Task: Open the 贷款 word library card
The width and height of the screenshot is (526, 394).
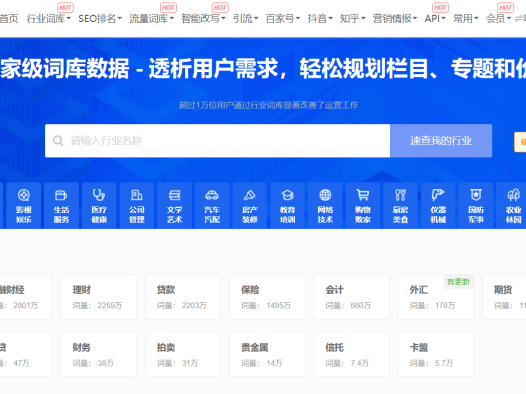Action: pos(183,297)
